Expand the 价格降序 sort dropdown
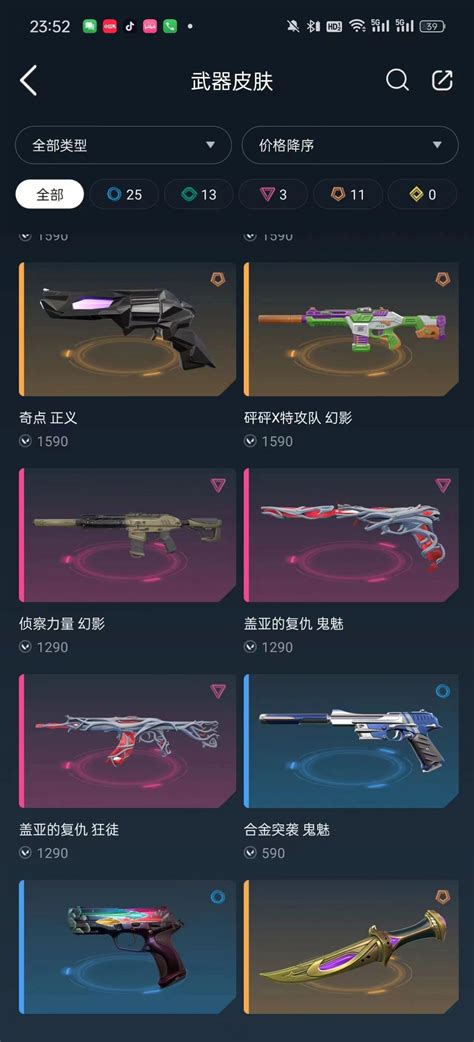The height and width of the screenshot is (1042, 474). pos(350,145)
